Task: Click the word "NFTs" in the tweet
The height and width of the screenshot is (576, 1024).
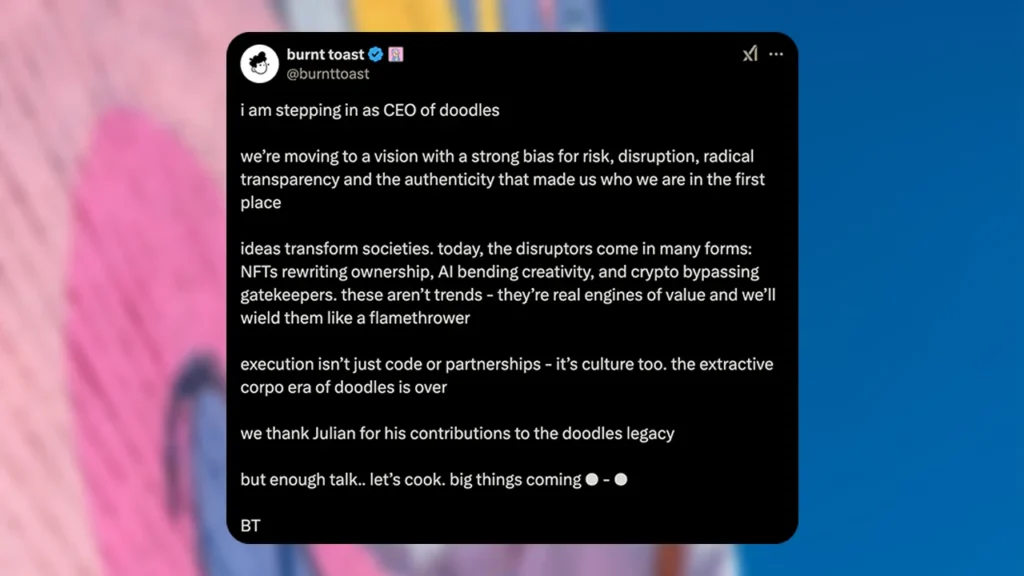Action: (x=259, y=272)
